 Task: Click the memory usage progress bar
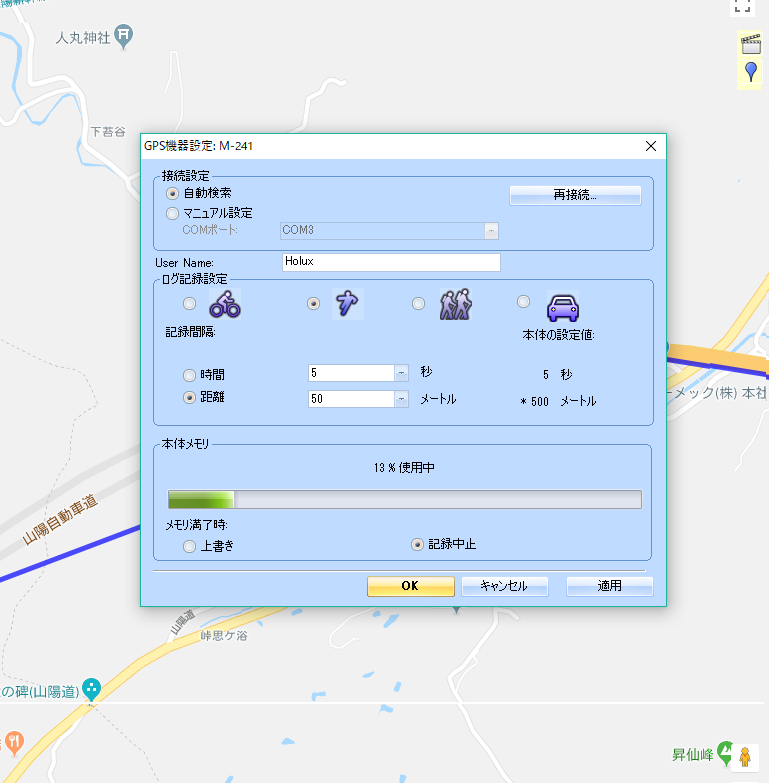(404, 499)
